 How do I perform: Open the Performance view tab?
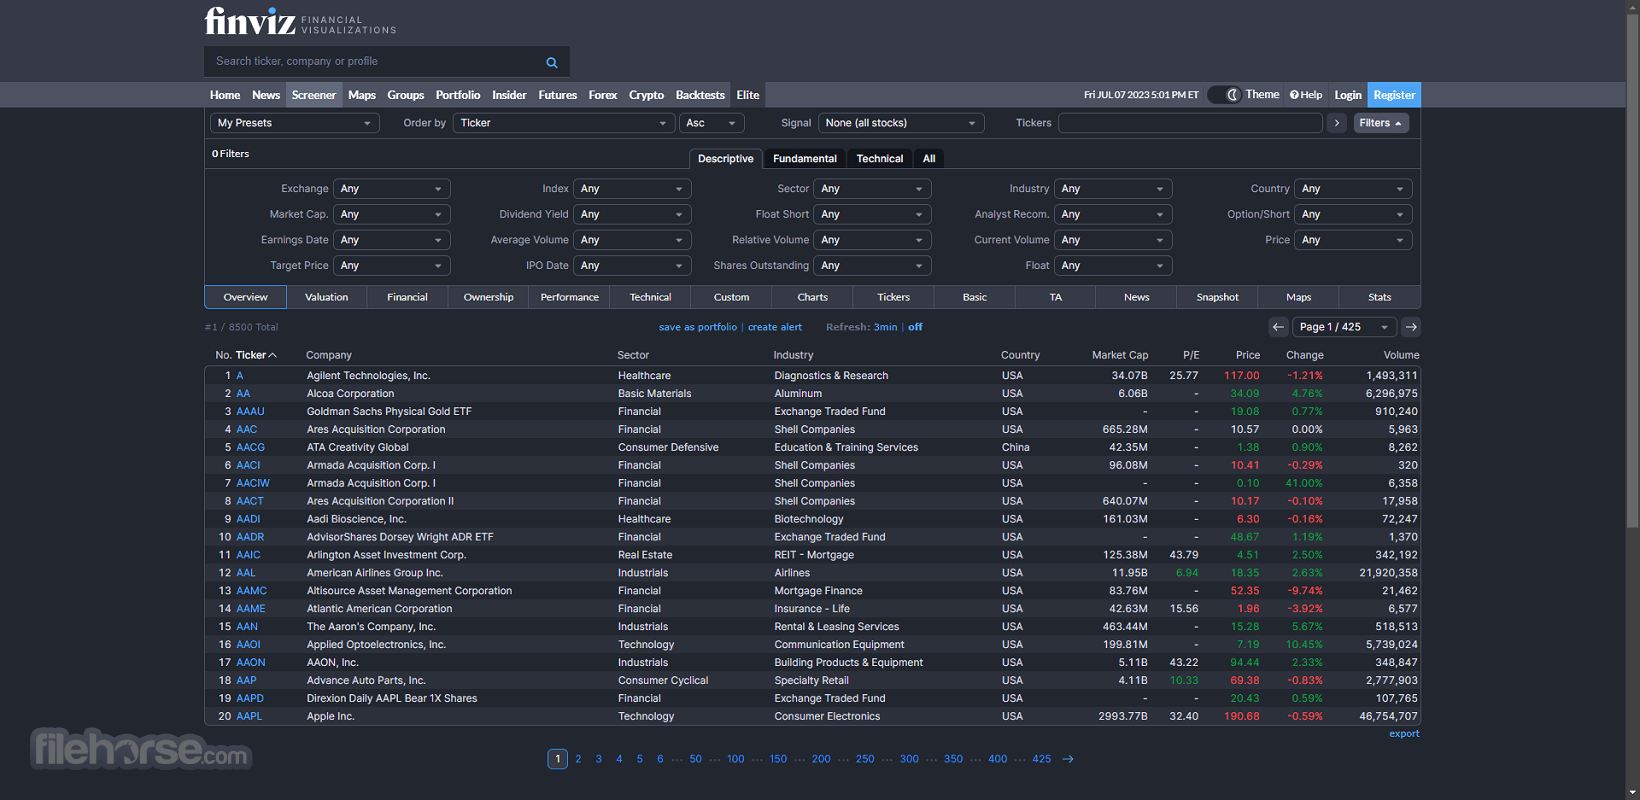click(x=570, y=297)
